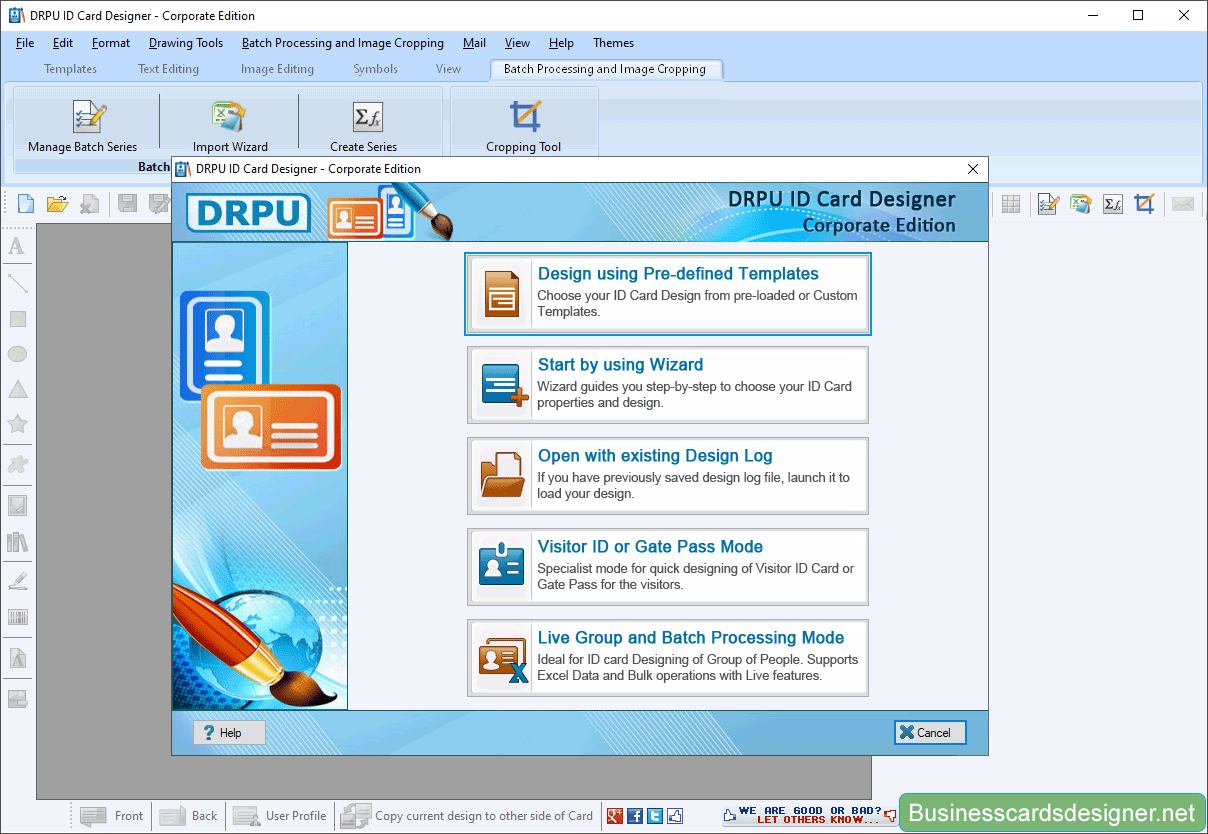Open the Help menu
Screen dimensions: 1208x834
561,43
